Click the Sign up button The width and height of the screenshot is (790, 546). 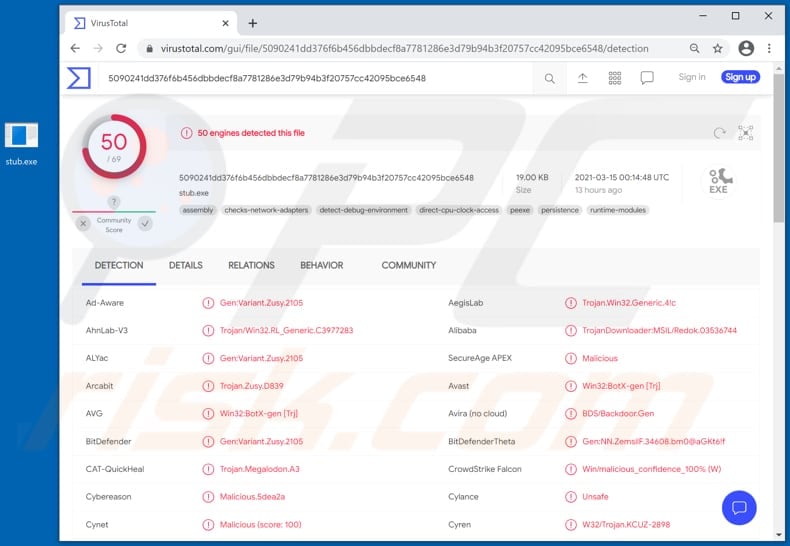(x=740, y=77)
